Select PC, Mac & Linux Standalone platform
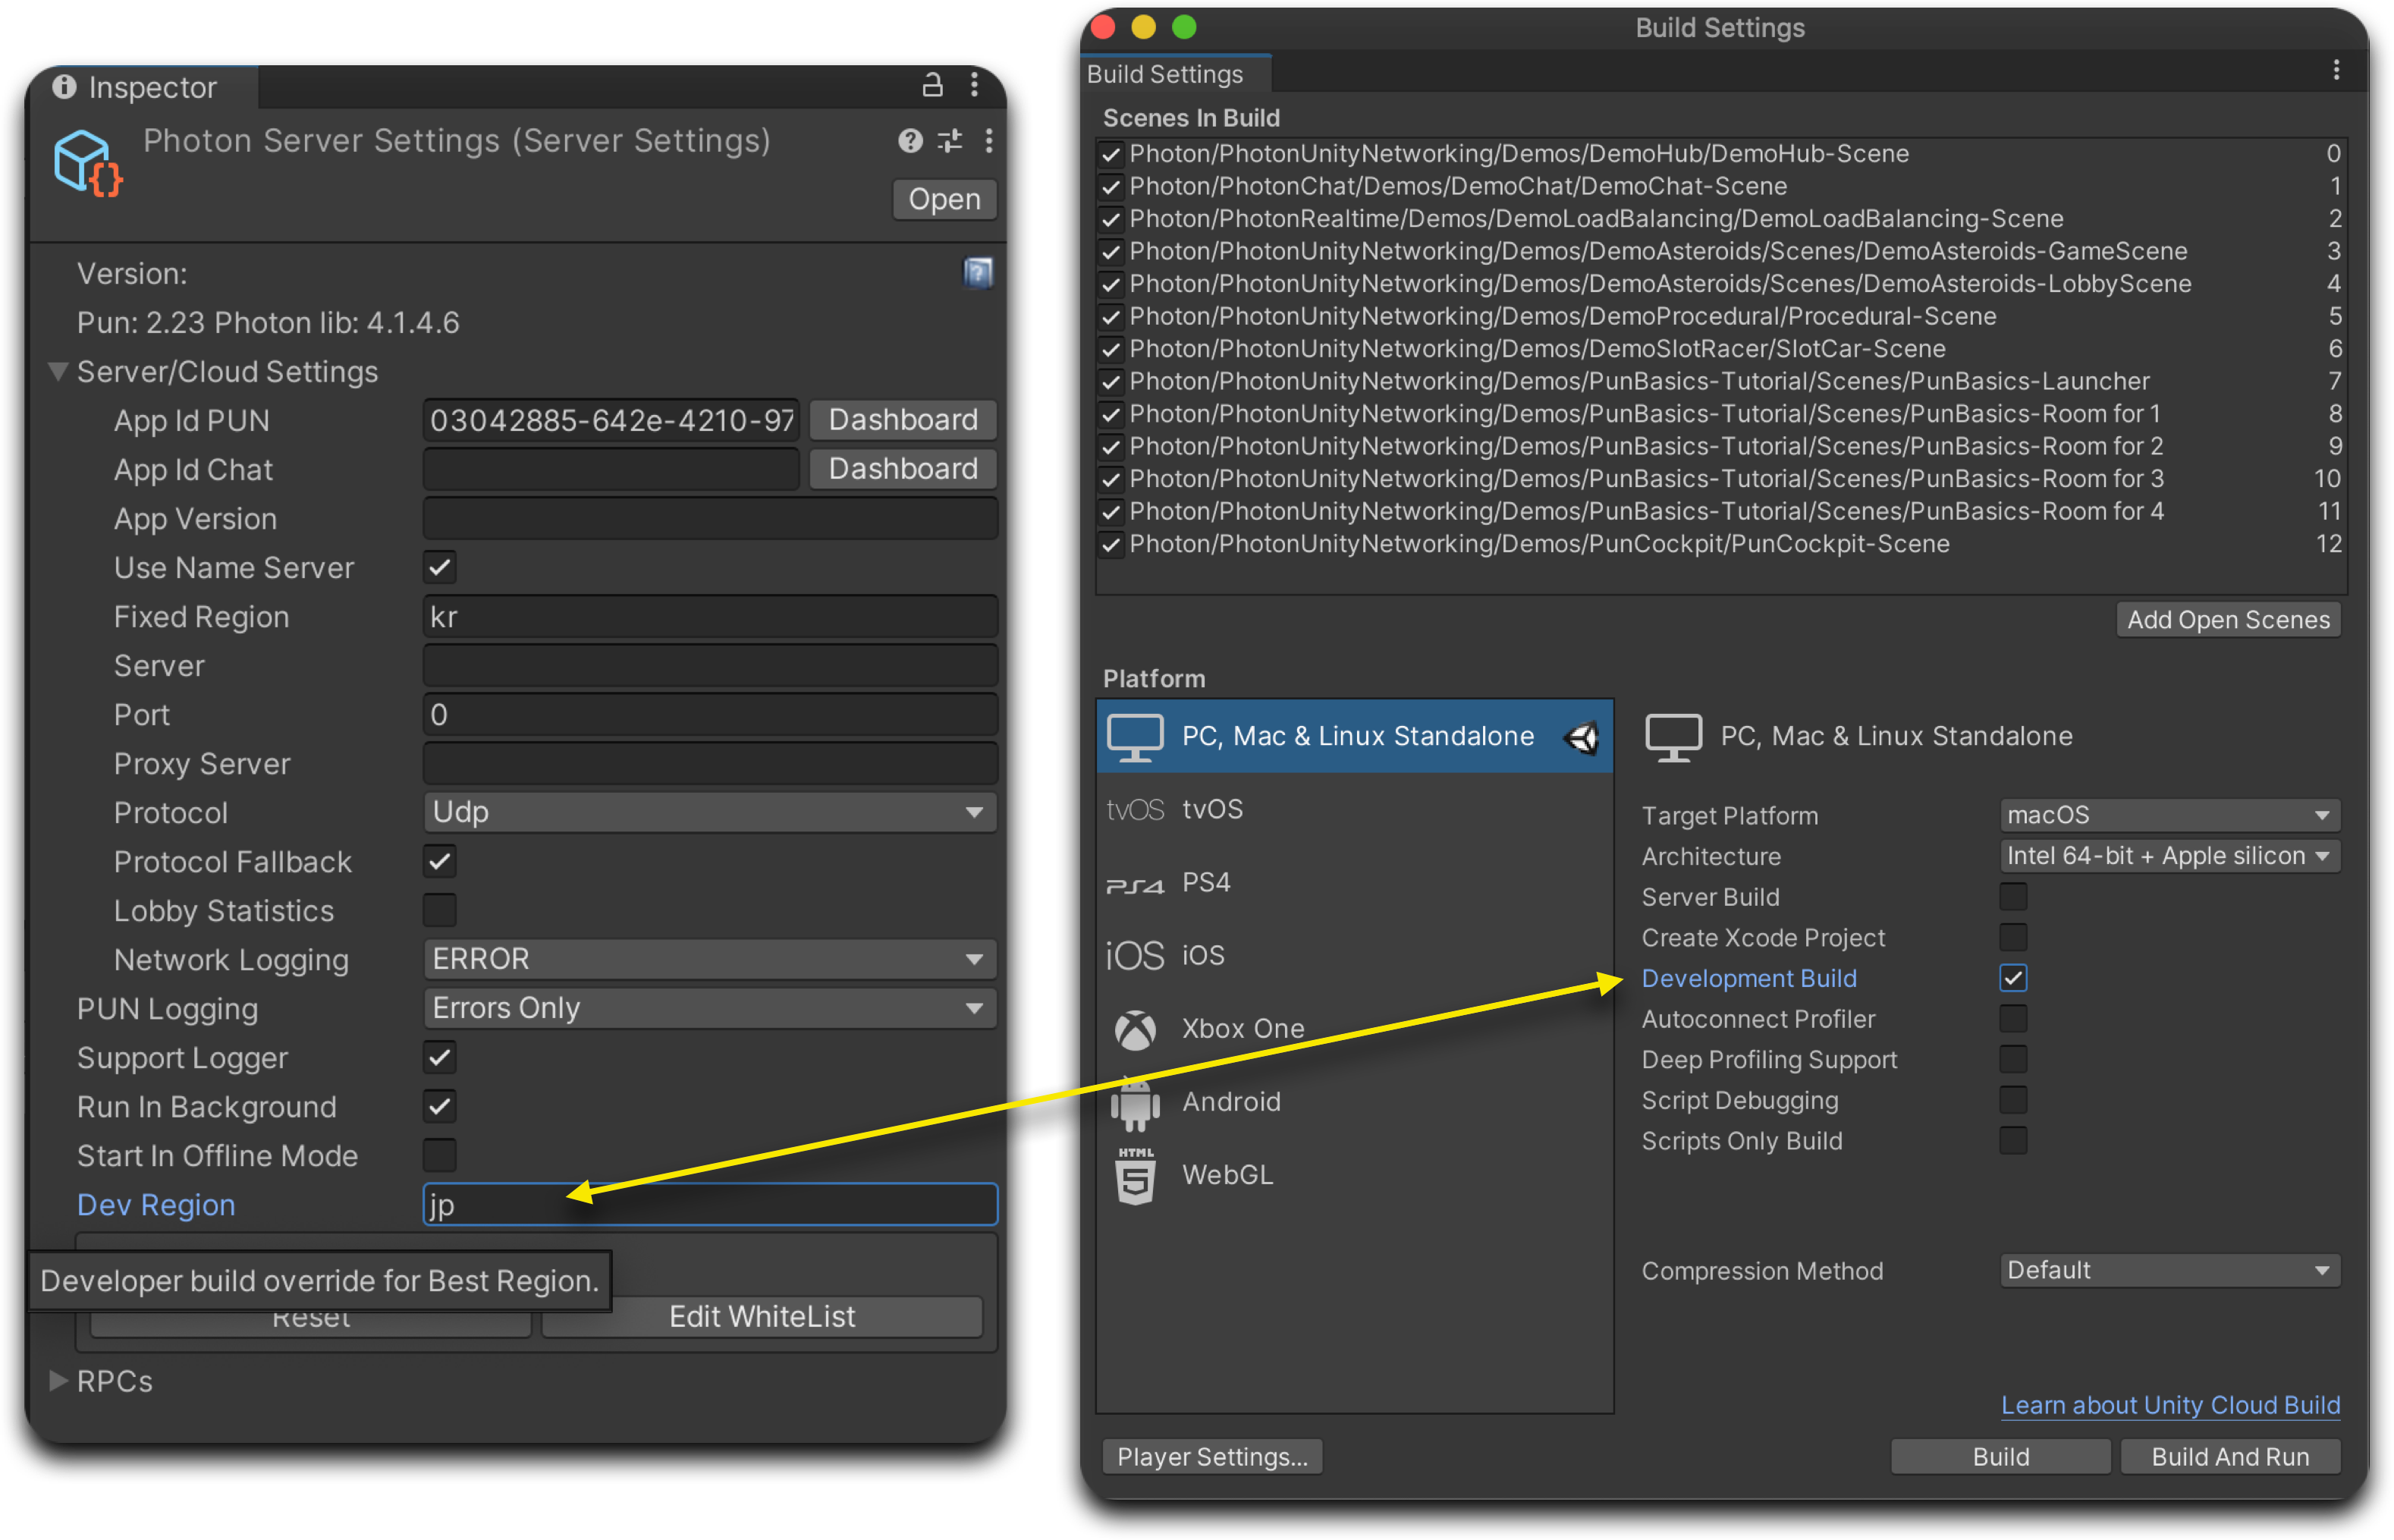Screen dimensions: 2394x1540 click(1354, 737)
